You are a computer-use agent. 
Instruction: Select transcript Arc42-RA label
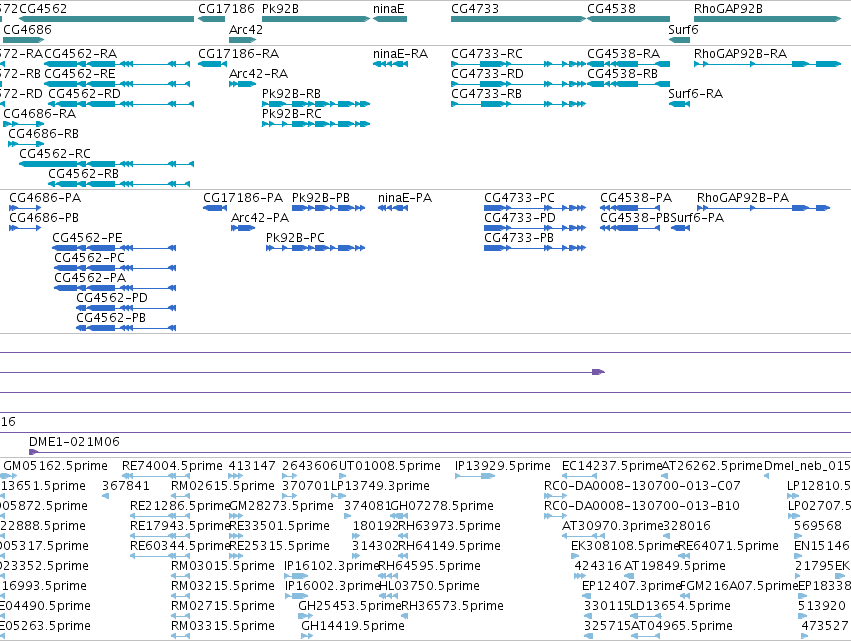258,74
